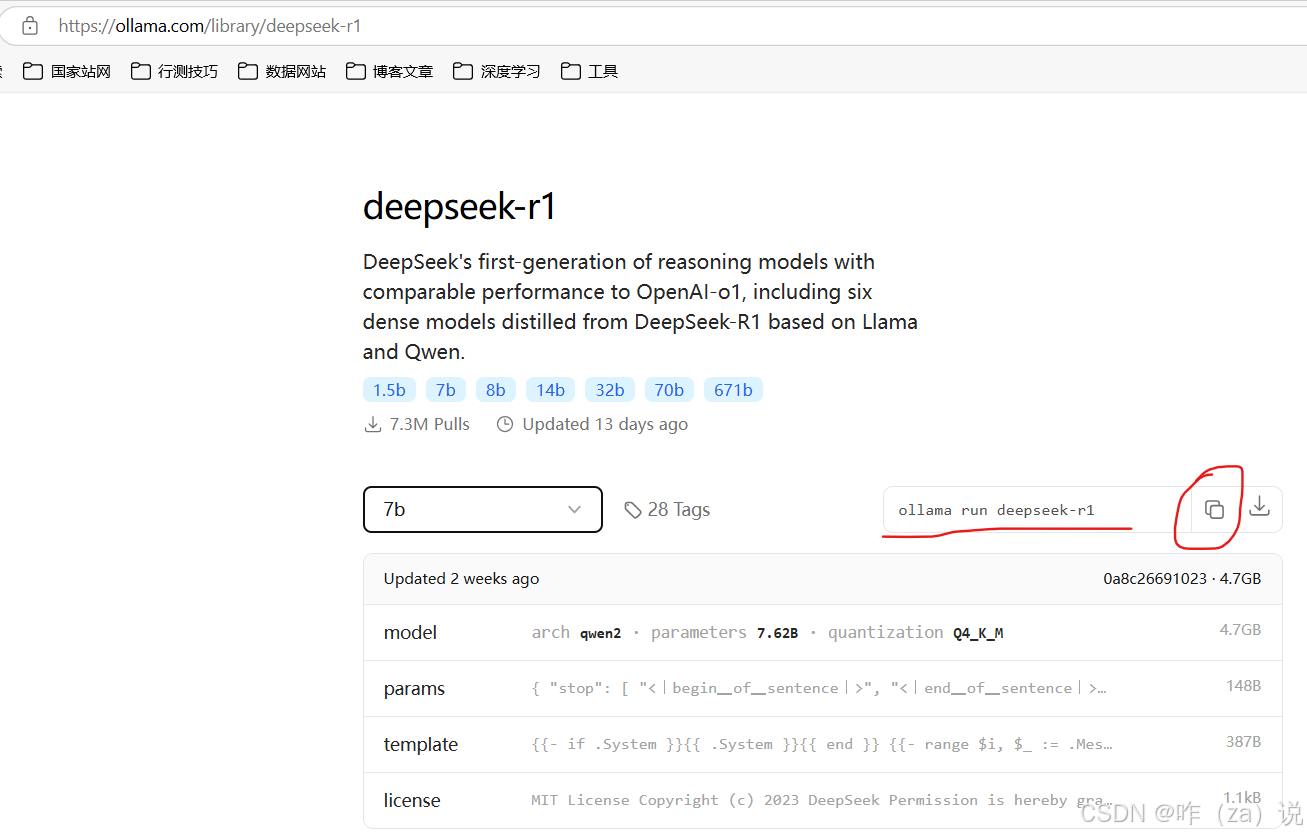Open the 数据网站 bookmark folder
The height and width of the screenshot is (835, 1307).
point(282,71)
